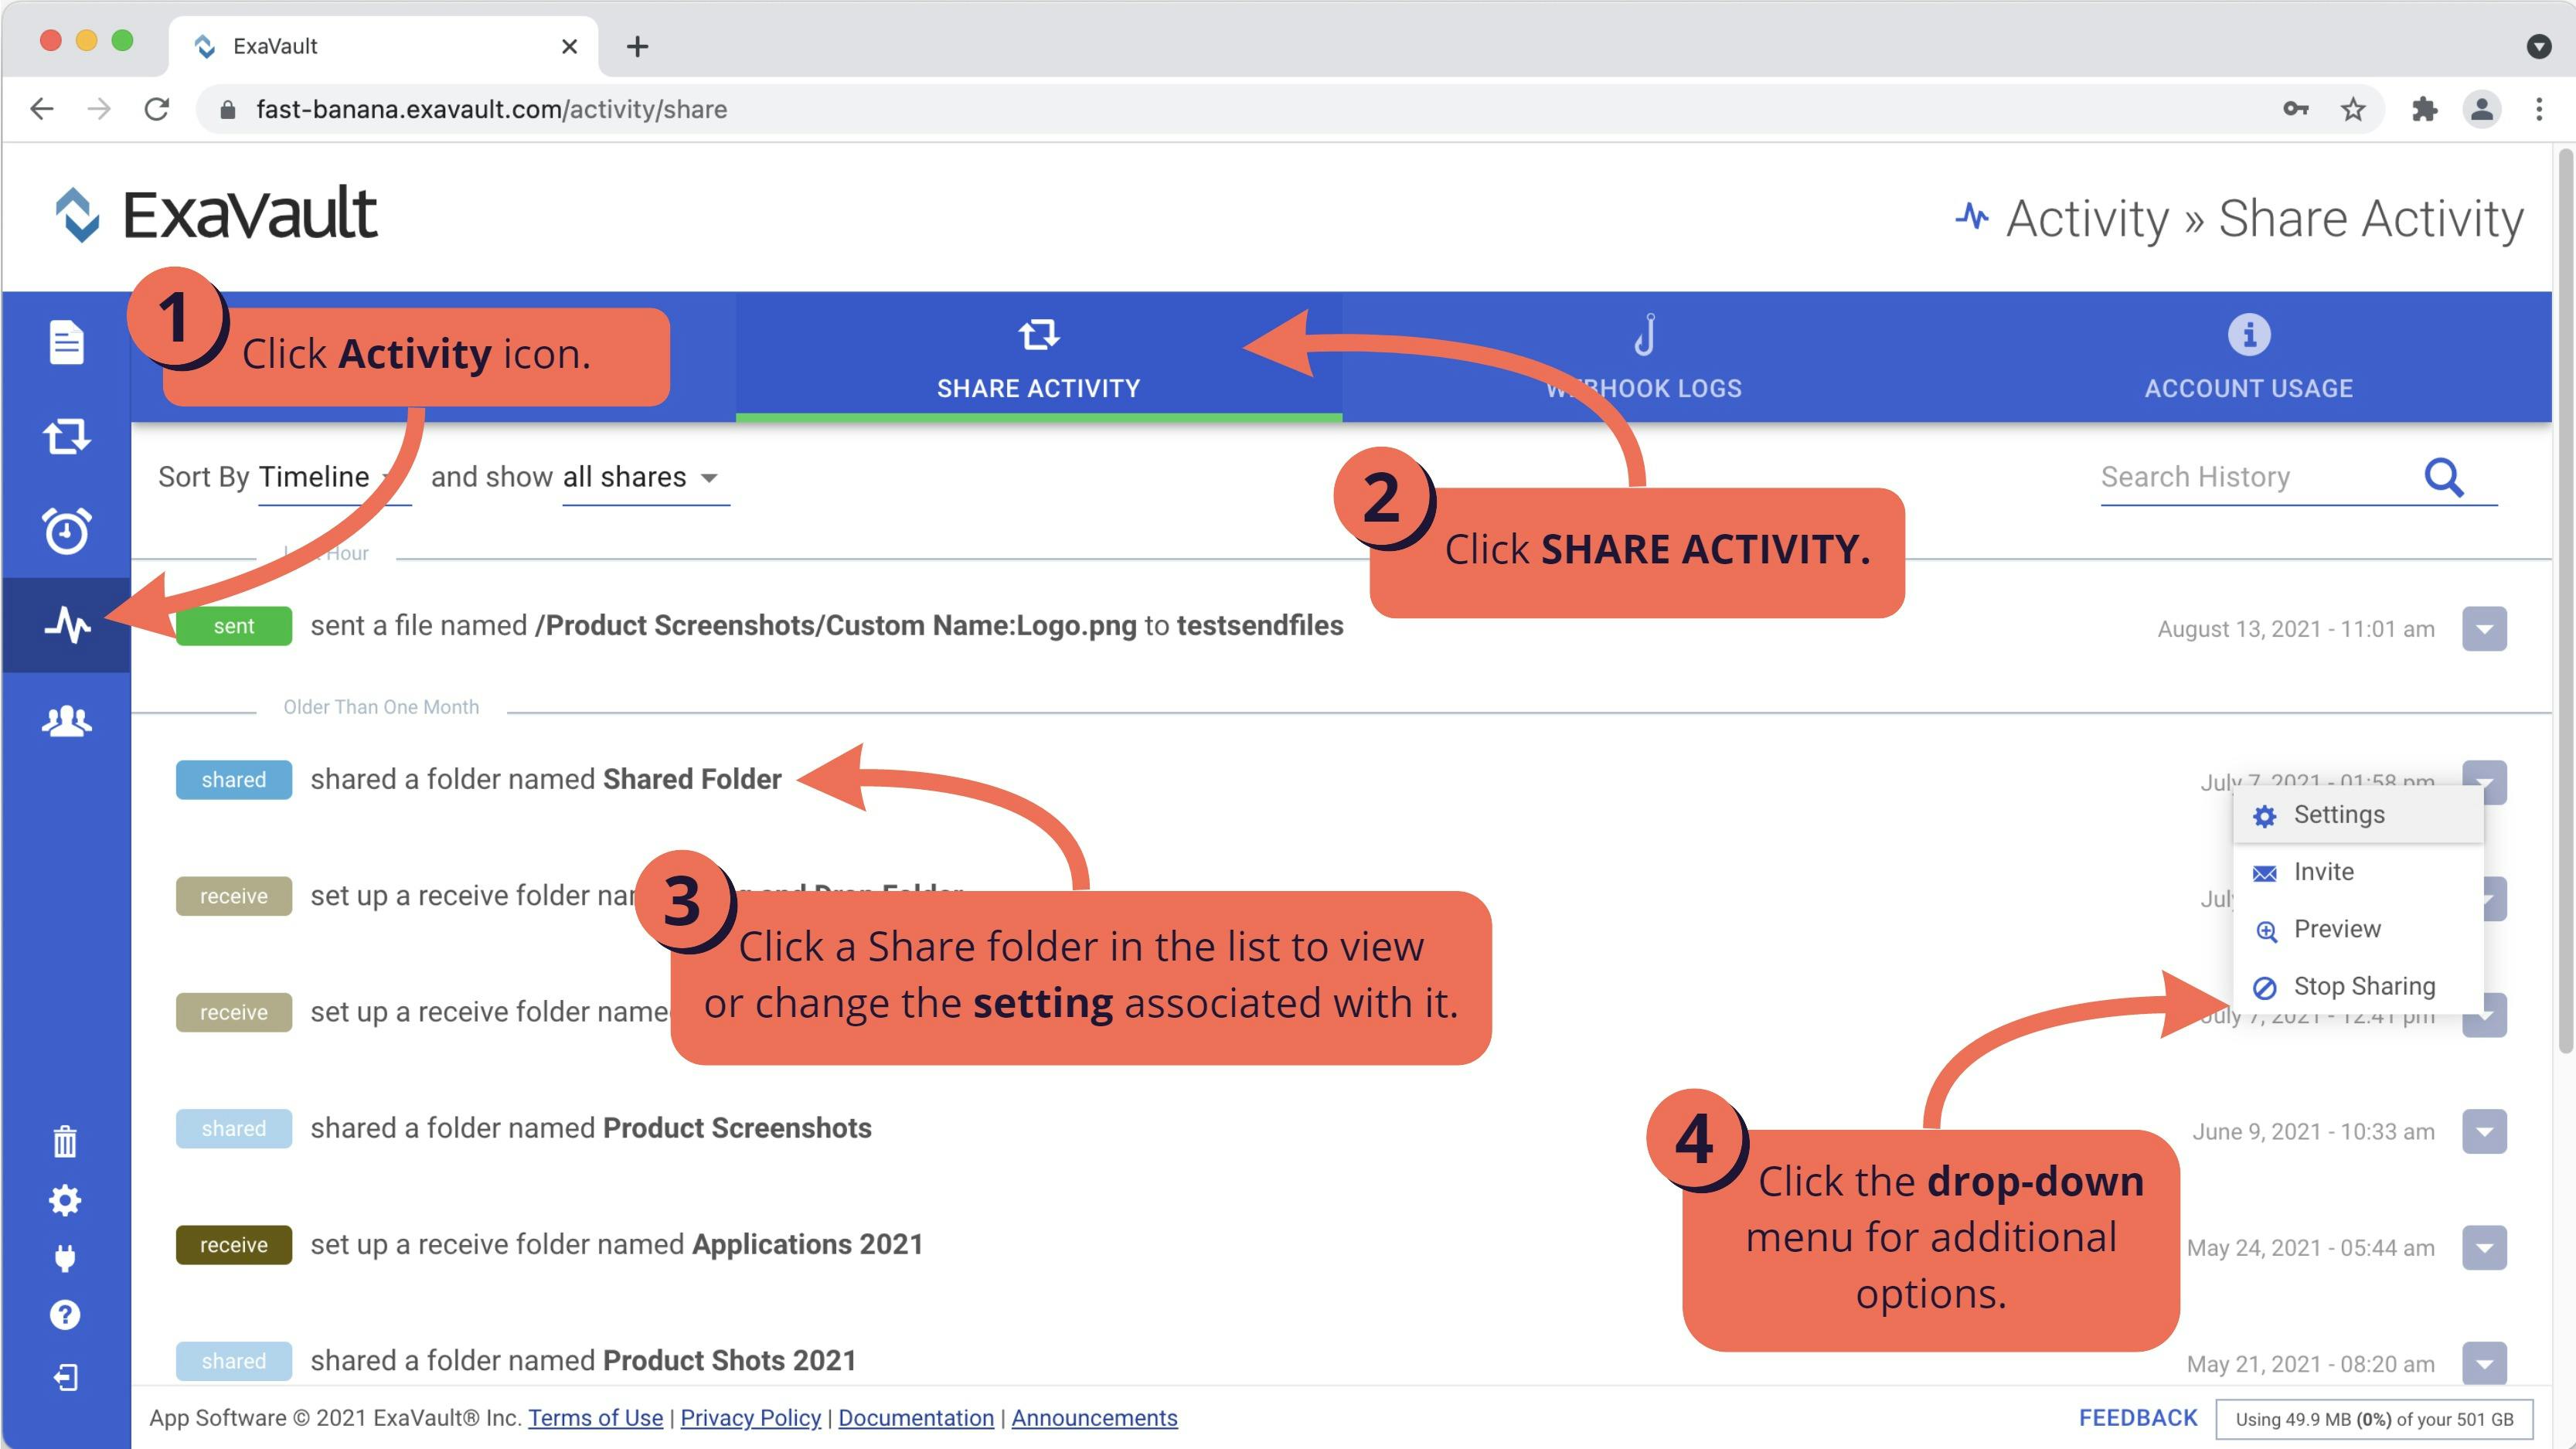Screen dimensions: 2576x1449
Task: Open the Terms of Use link
Action: 595,1418
